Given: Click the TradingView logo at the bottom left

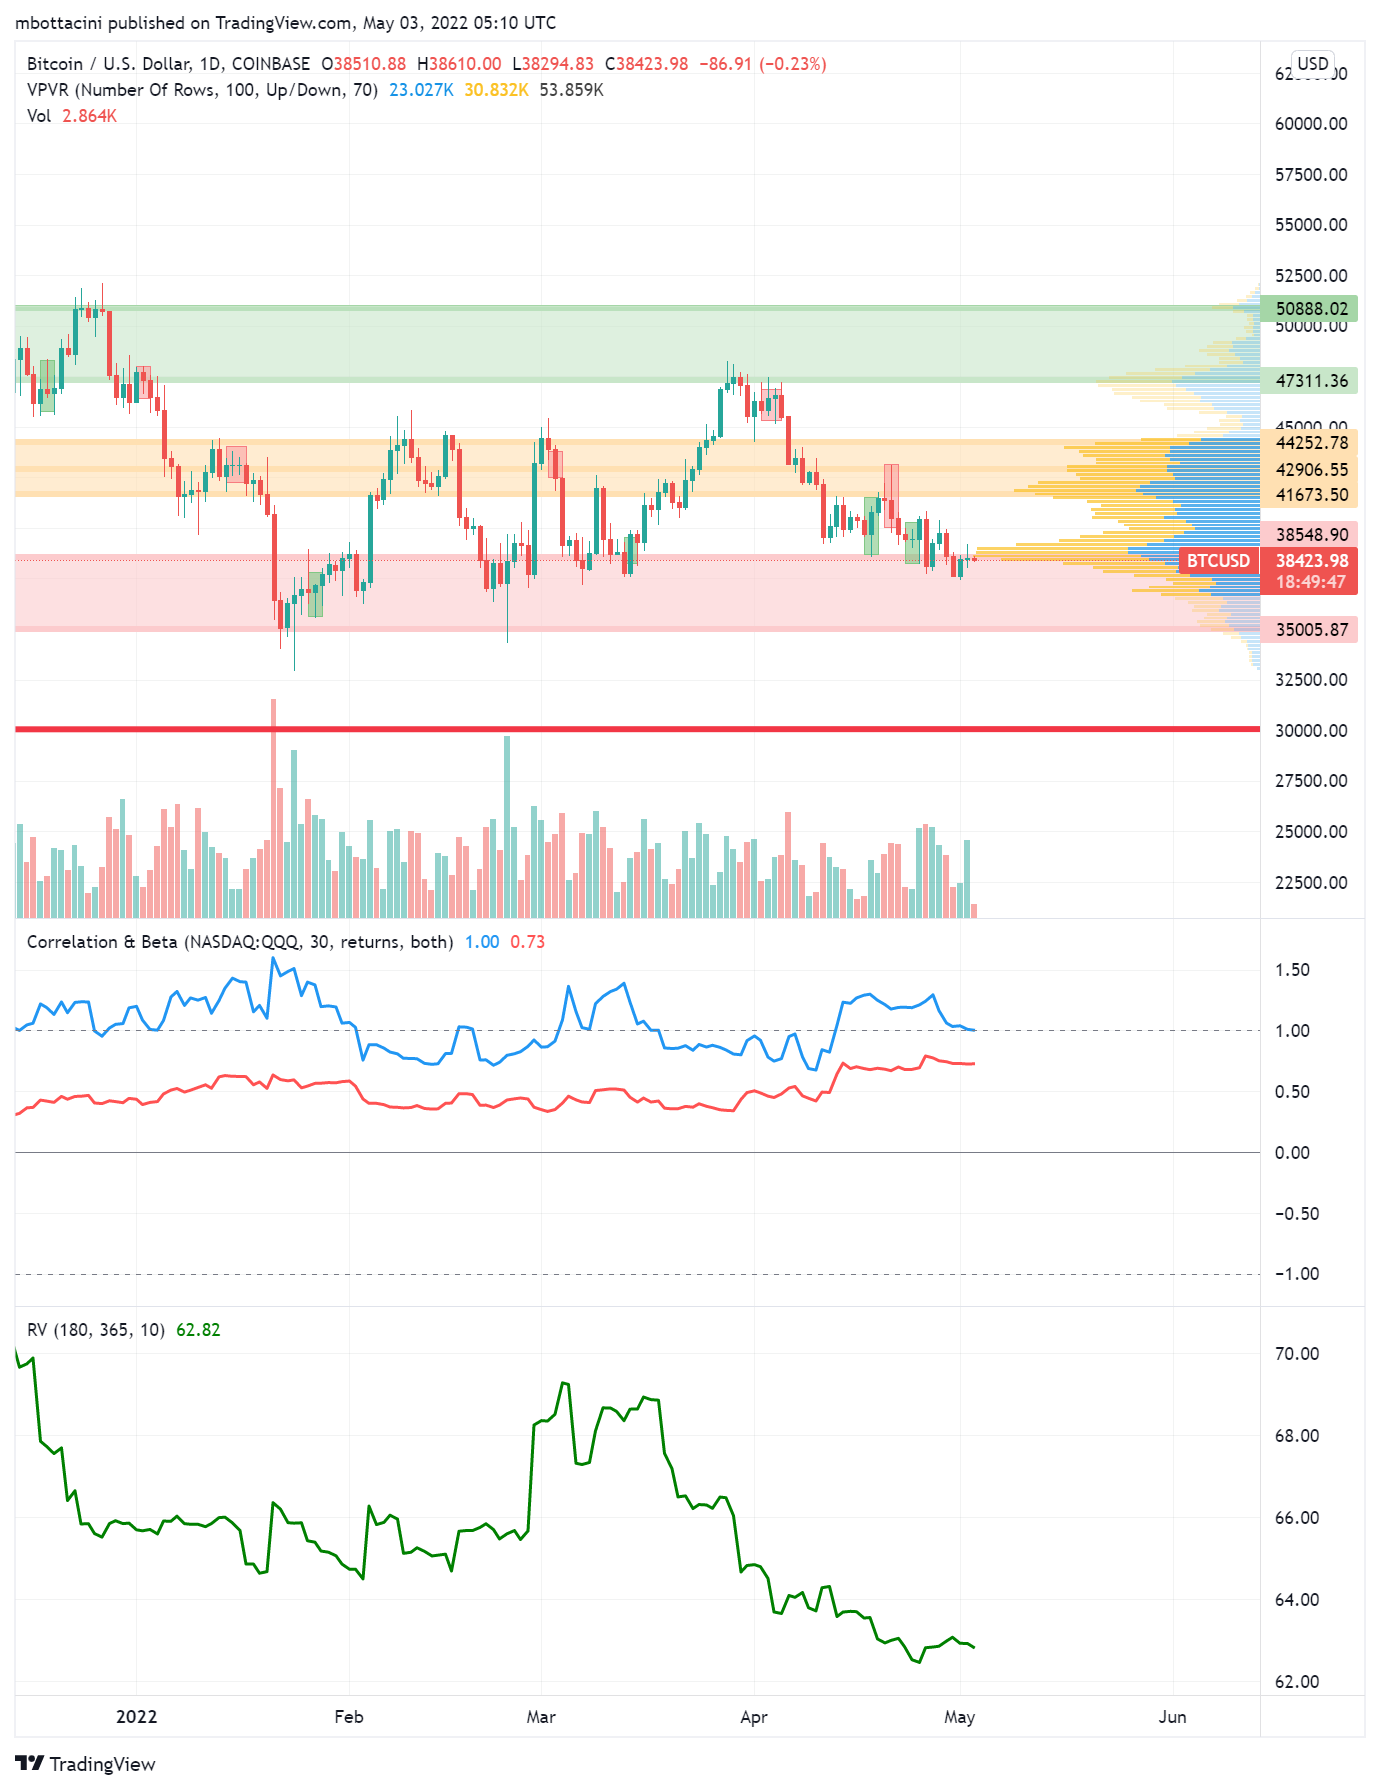Looking at the screenshot, I should point(86,1764).
